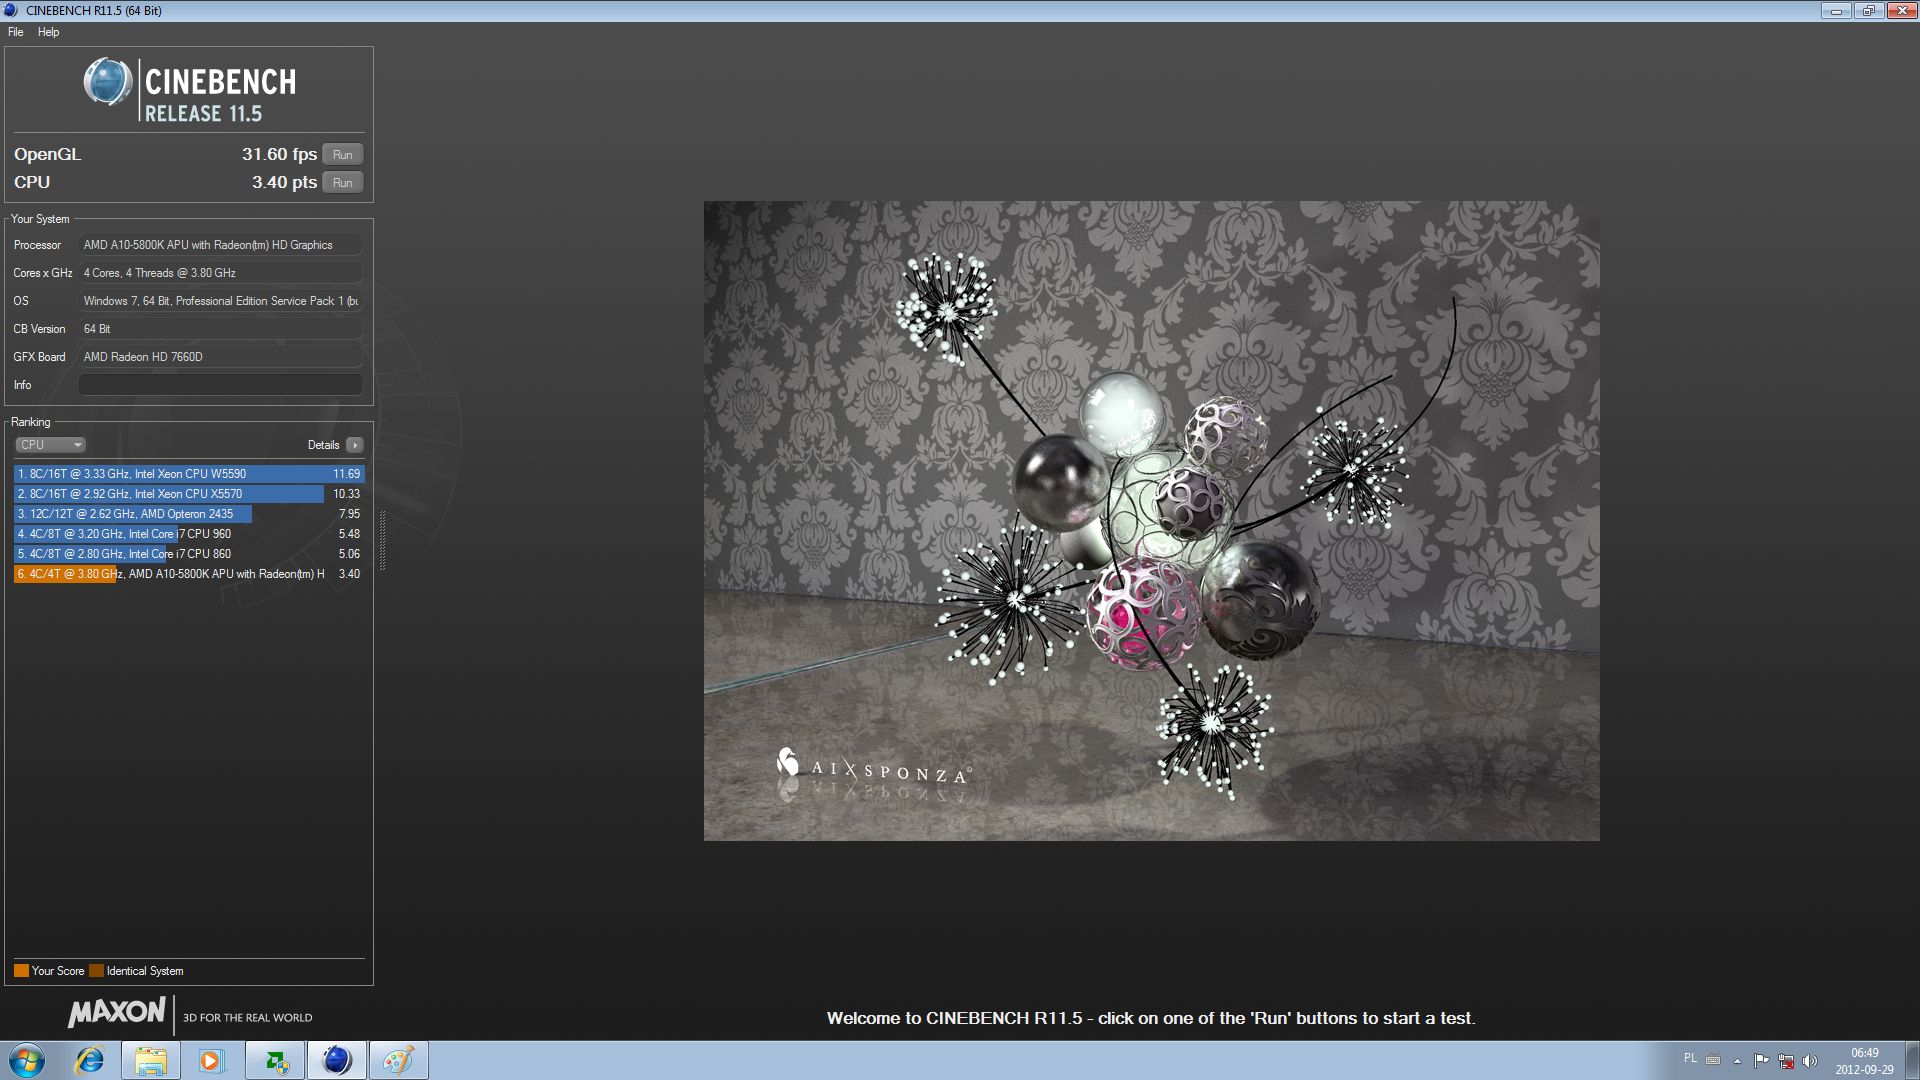
Task: Click the Info input field
Action: click(220, 385)
